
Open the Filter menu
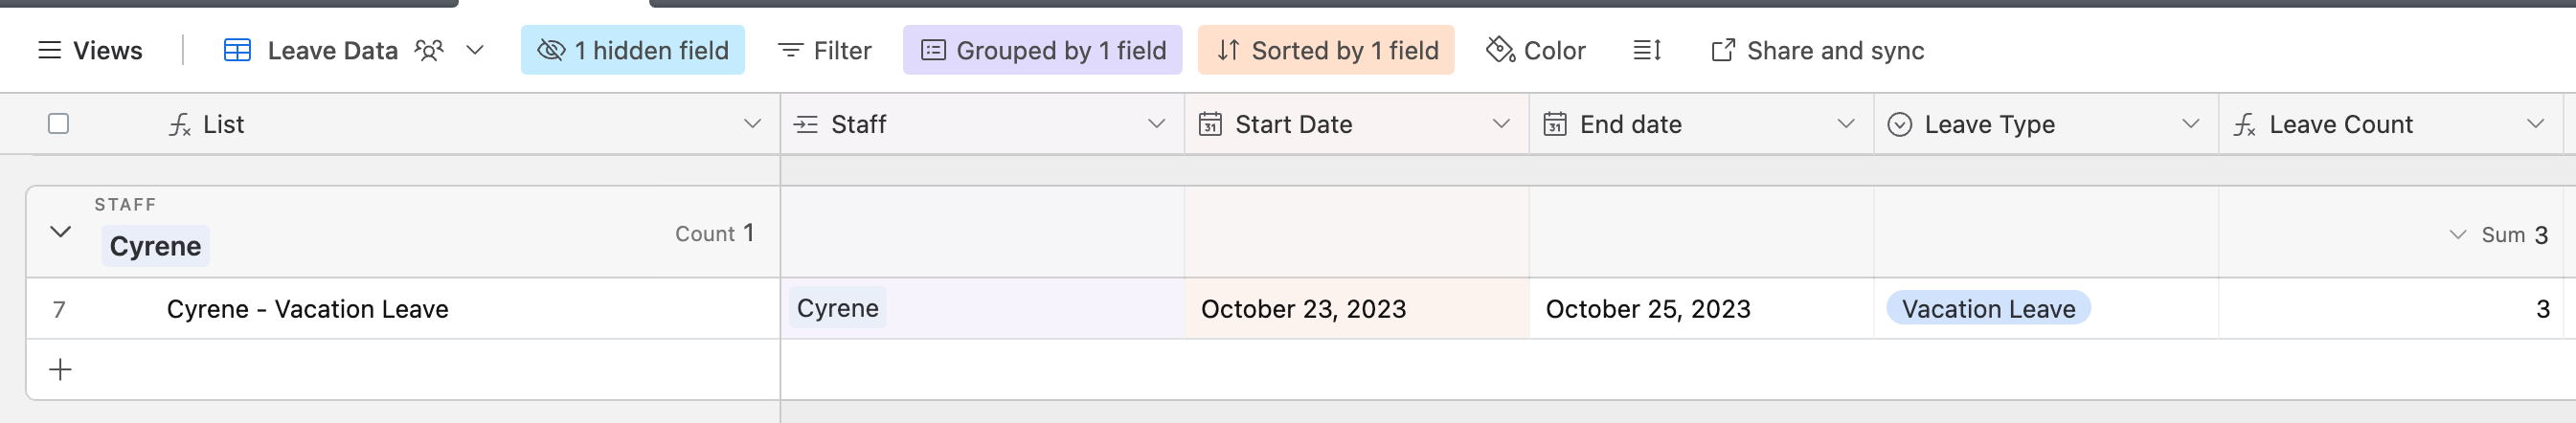tap(824, 50)
